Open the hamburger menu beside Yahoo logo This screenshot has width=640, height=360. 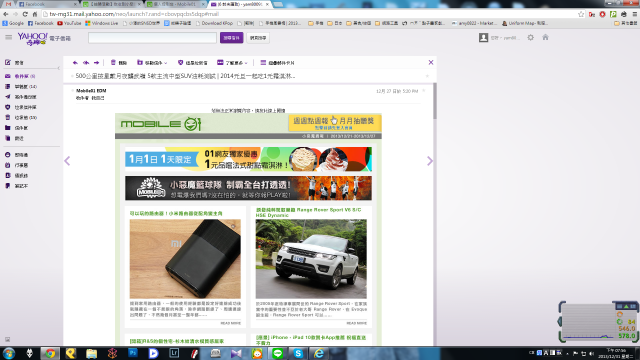(x=9, y=37)
